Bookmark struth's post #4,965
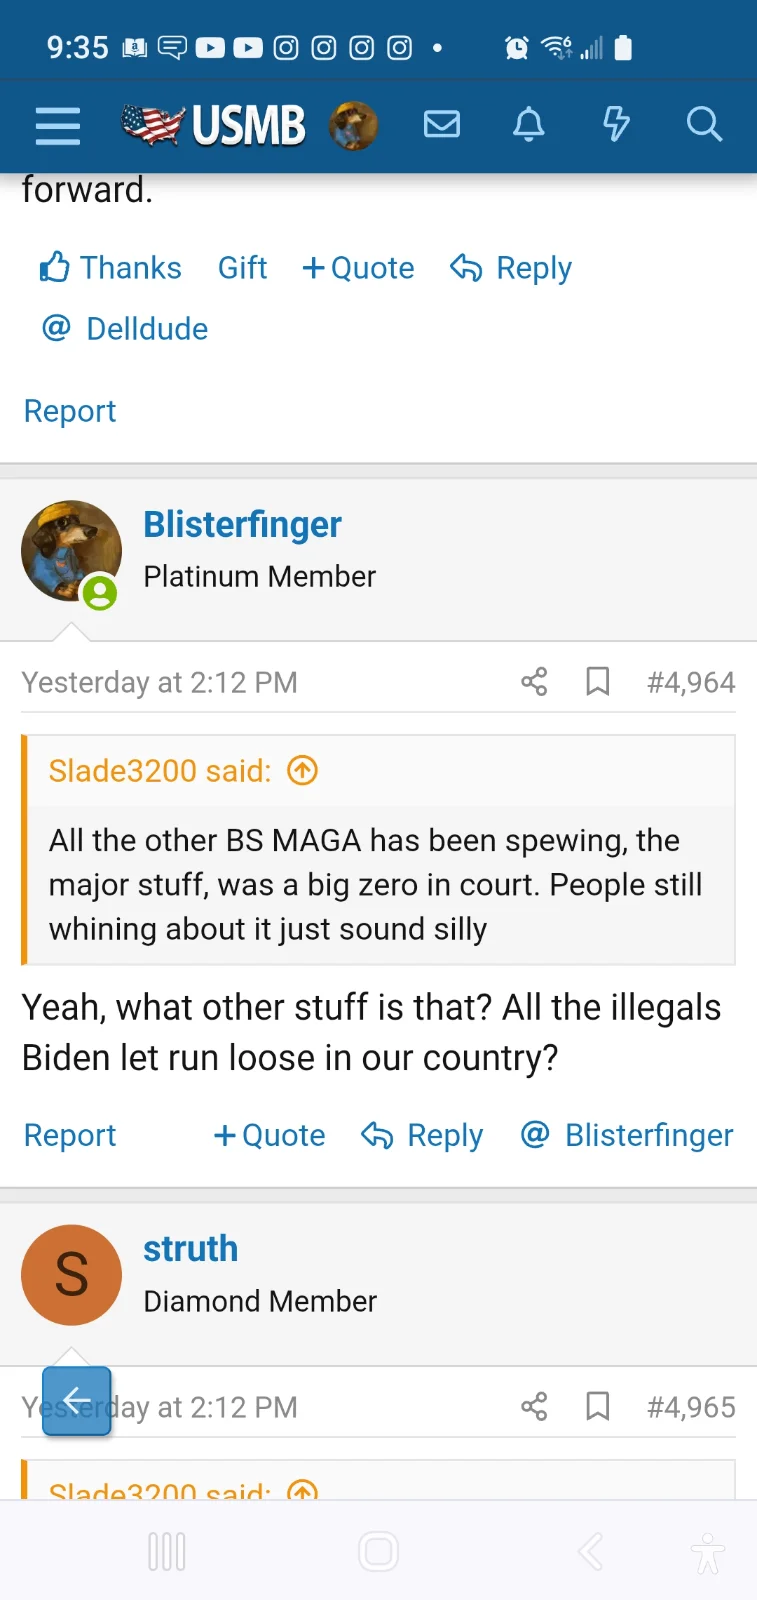The image size is (757, 1600). [x=597, y=1406]
